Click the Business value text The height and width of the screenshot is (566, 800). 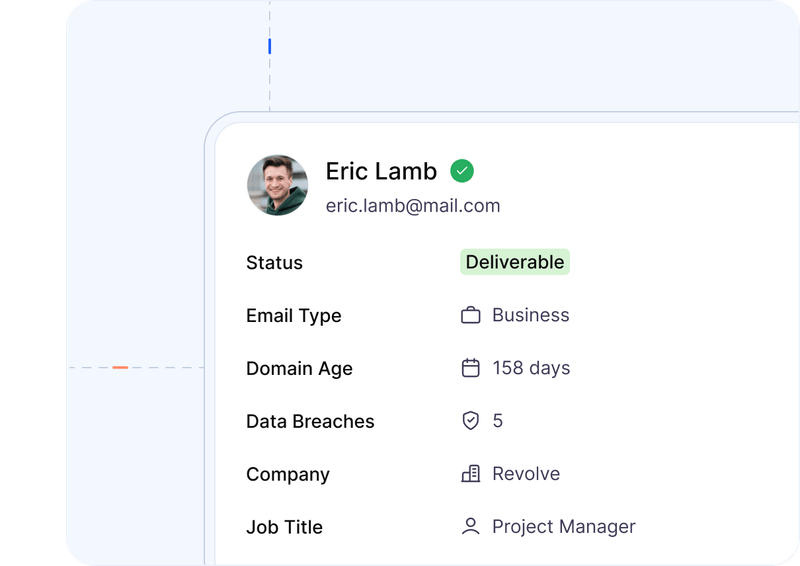[x=531, y=315]
